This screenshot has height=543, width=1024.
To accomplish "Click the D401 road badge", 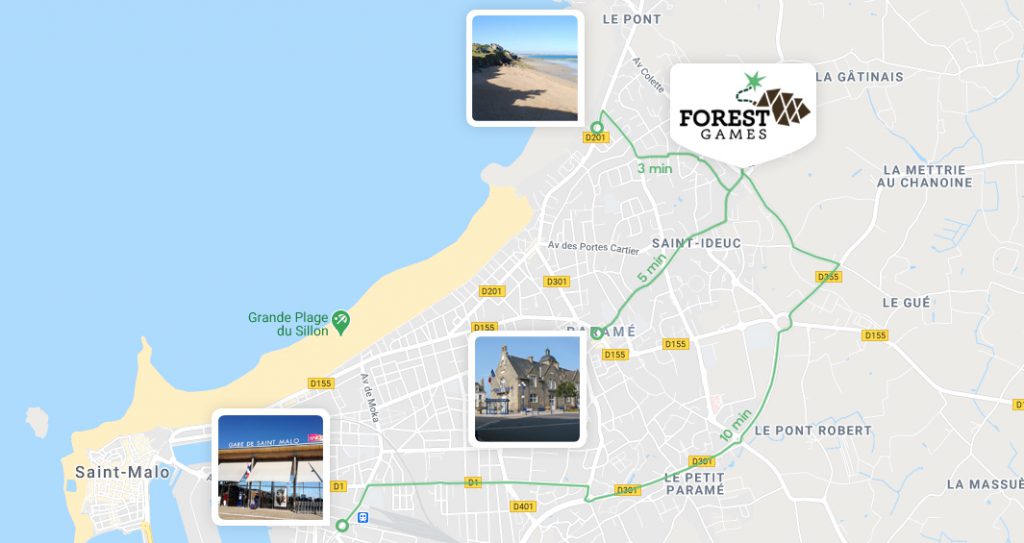I will click(523, 506).
